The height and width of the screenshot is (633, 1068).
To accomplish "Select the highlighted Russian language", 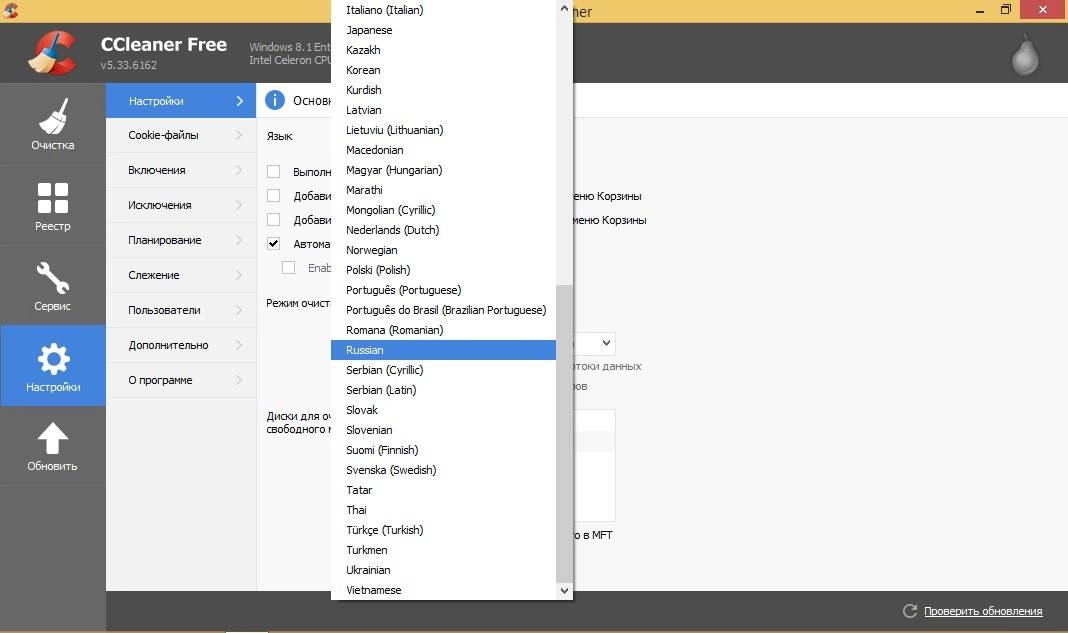I will coord(443,350).
